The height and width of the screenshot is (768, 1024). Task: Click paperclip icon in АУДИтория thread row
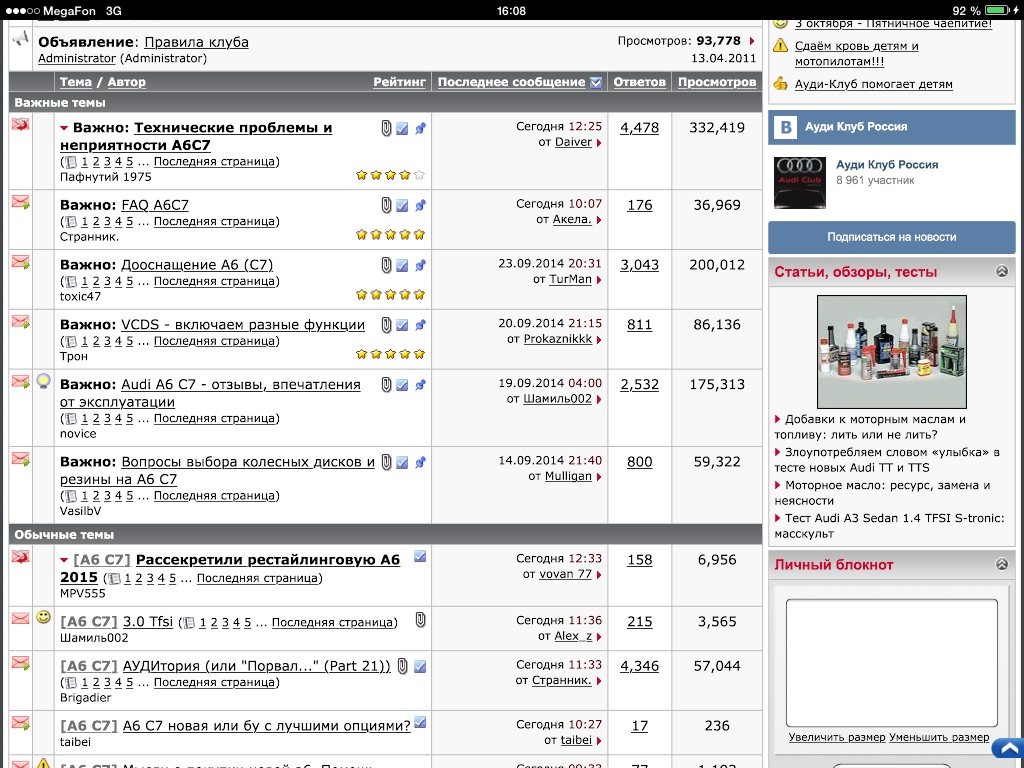coord(403,666)
